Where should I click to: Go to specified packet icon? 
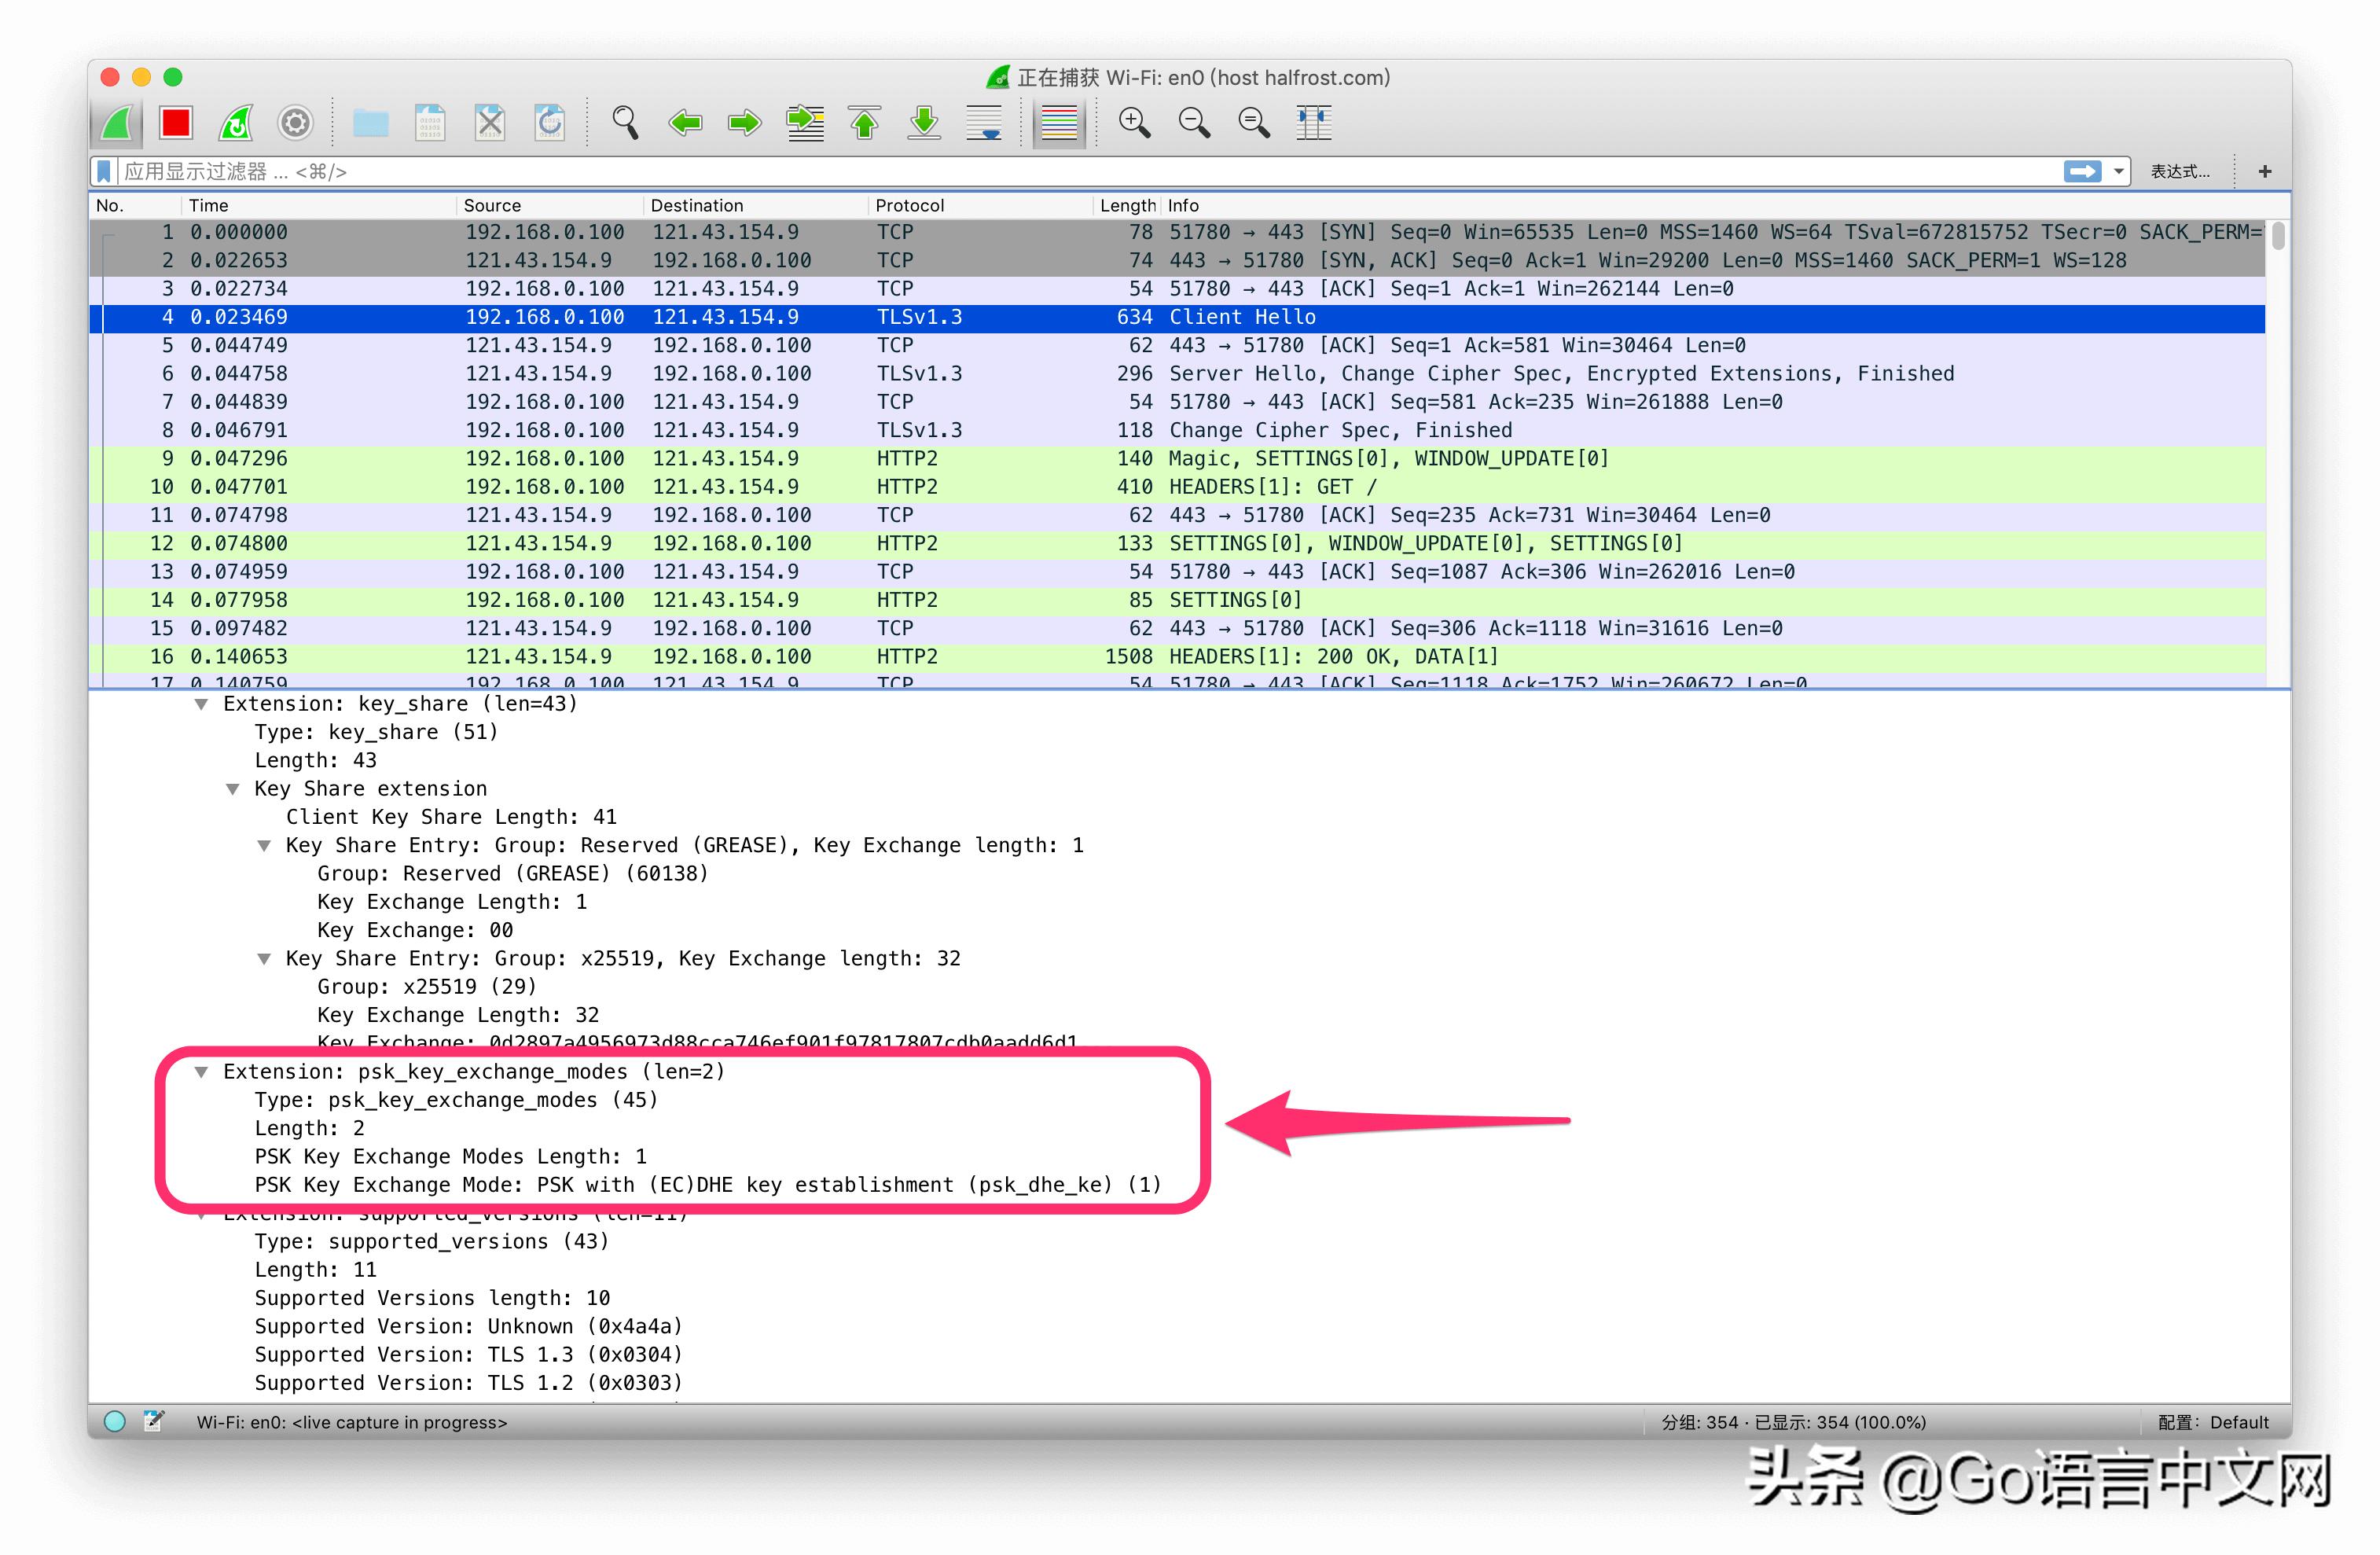click(805, 123)
